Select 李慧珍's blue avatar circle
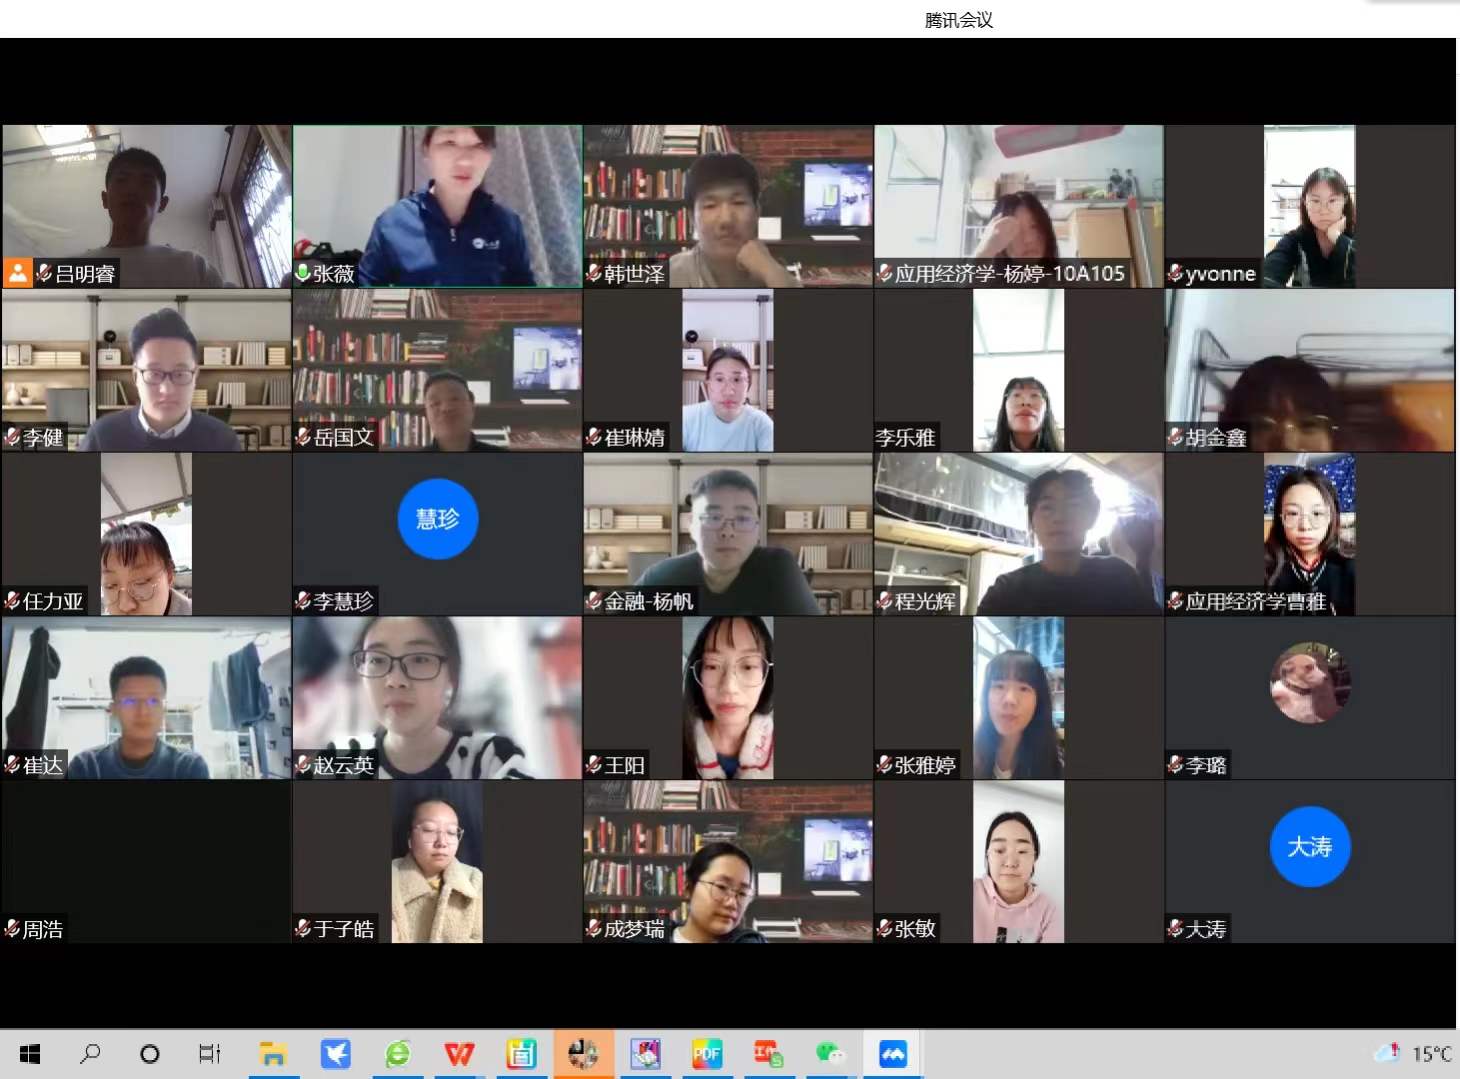 [437, 519]
